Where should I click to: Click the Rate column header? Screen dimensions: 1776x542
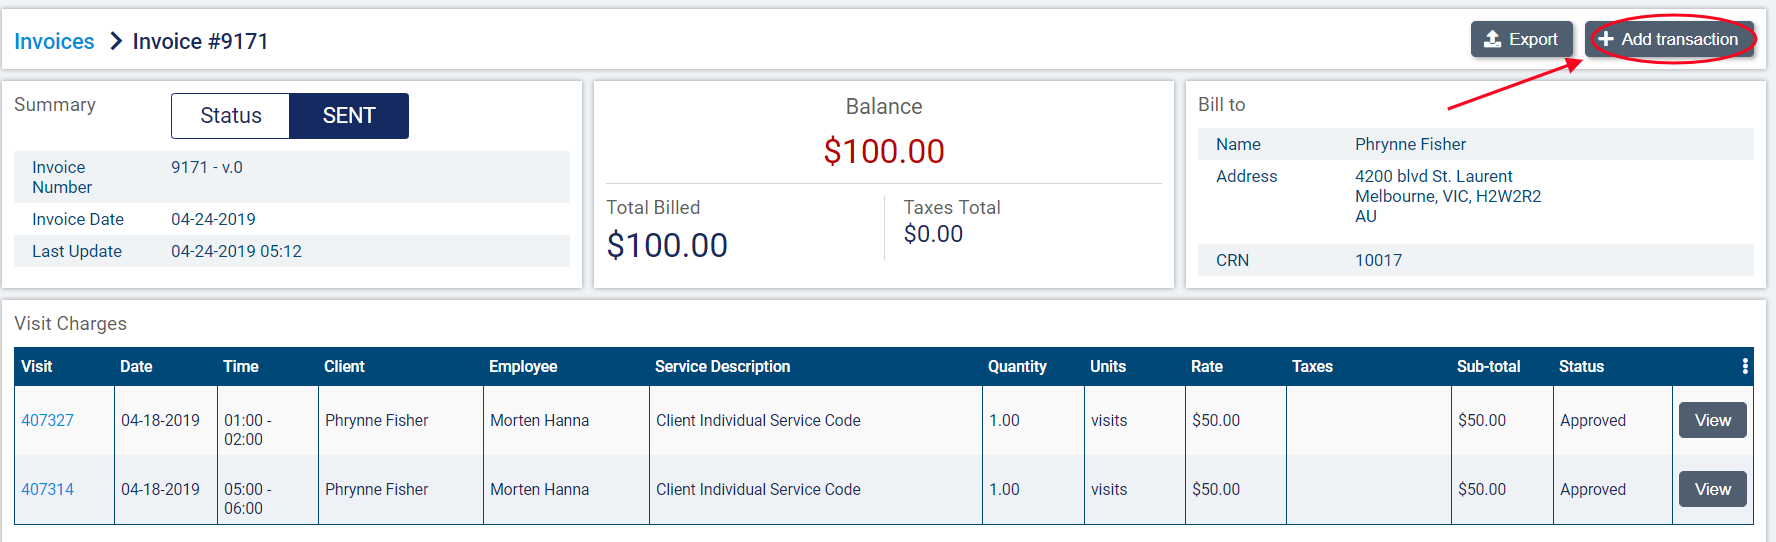[1207, 366]
